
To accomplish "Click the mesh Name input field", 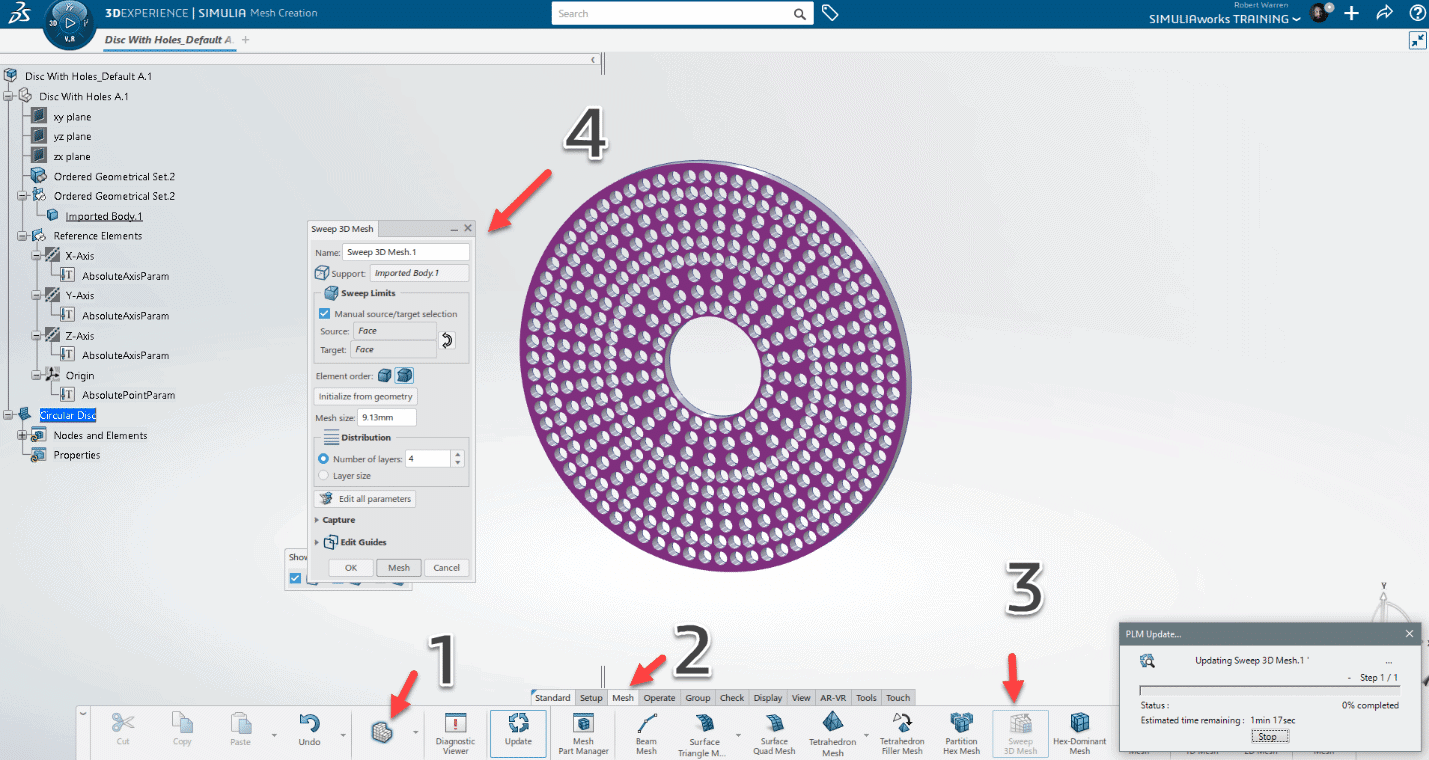I will tap(406, 252).
